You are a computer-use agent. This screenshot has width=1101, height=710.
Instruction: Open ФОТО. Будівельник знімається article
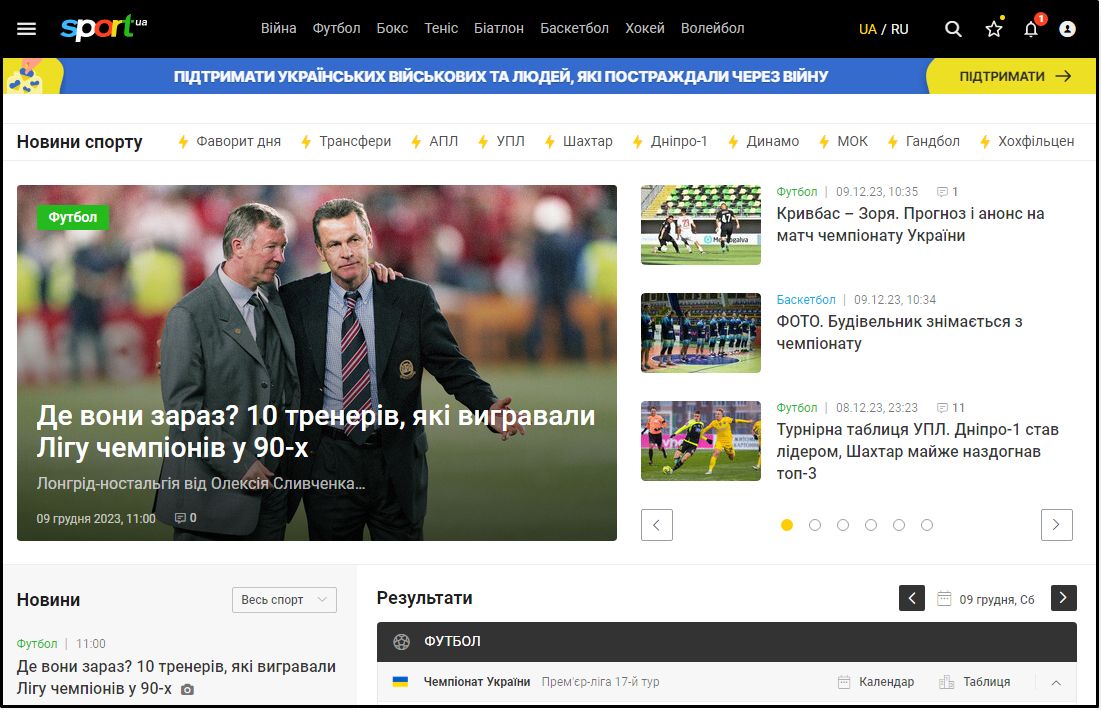coord(899,332)
